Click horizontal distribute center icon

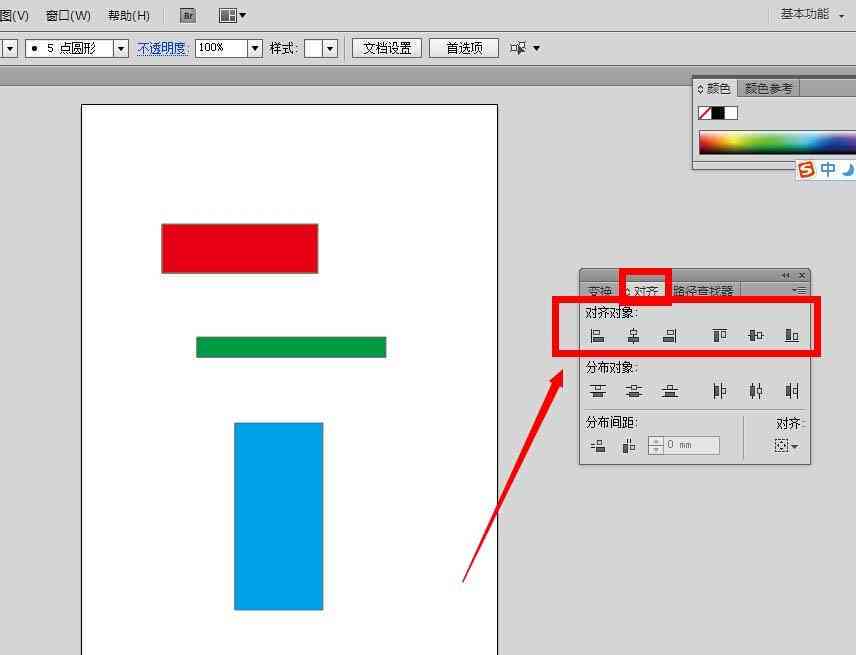click(x=756, y=391)
